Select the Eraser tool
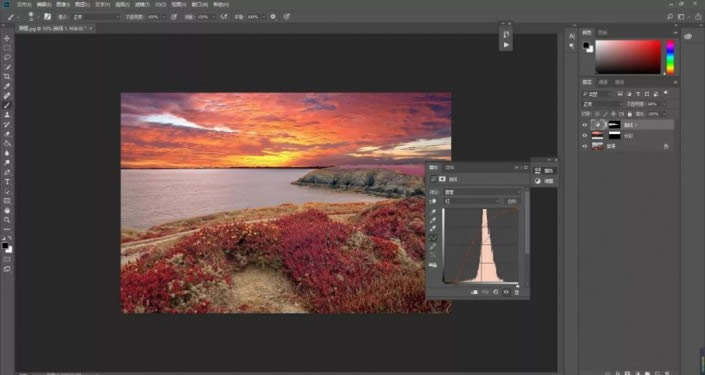This screenshot has width=705, height=375. [x=7, y=134]
